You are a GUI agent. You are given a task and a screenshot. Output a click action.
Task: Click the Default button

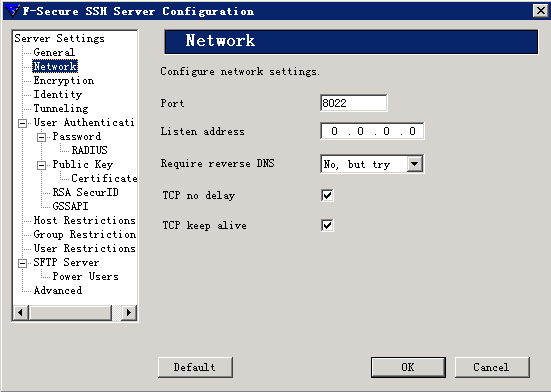[195, 367]
